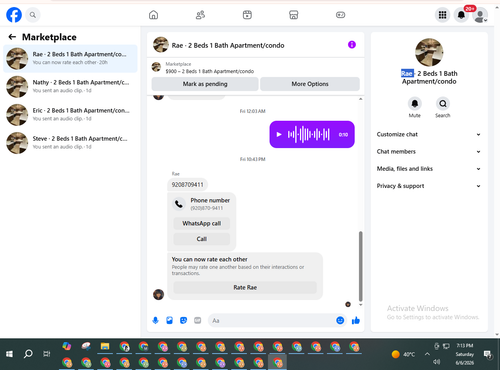Click Mark as pending button
Viewport: 500px width, 370px height.
tap(205, 84)
